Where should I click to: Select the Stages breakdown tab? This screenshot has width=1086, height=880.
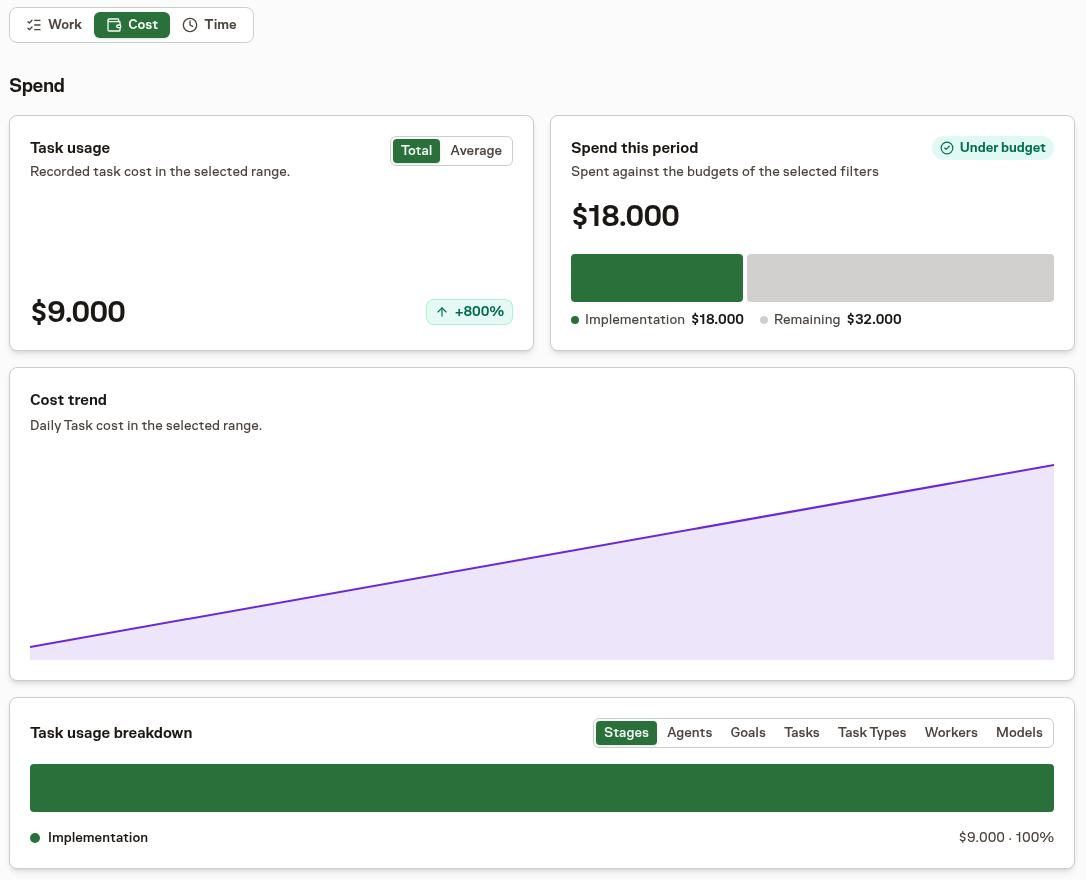626,733
